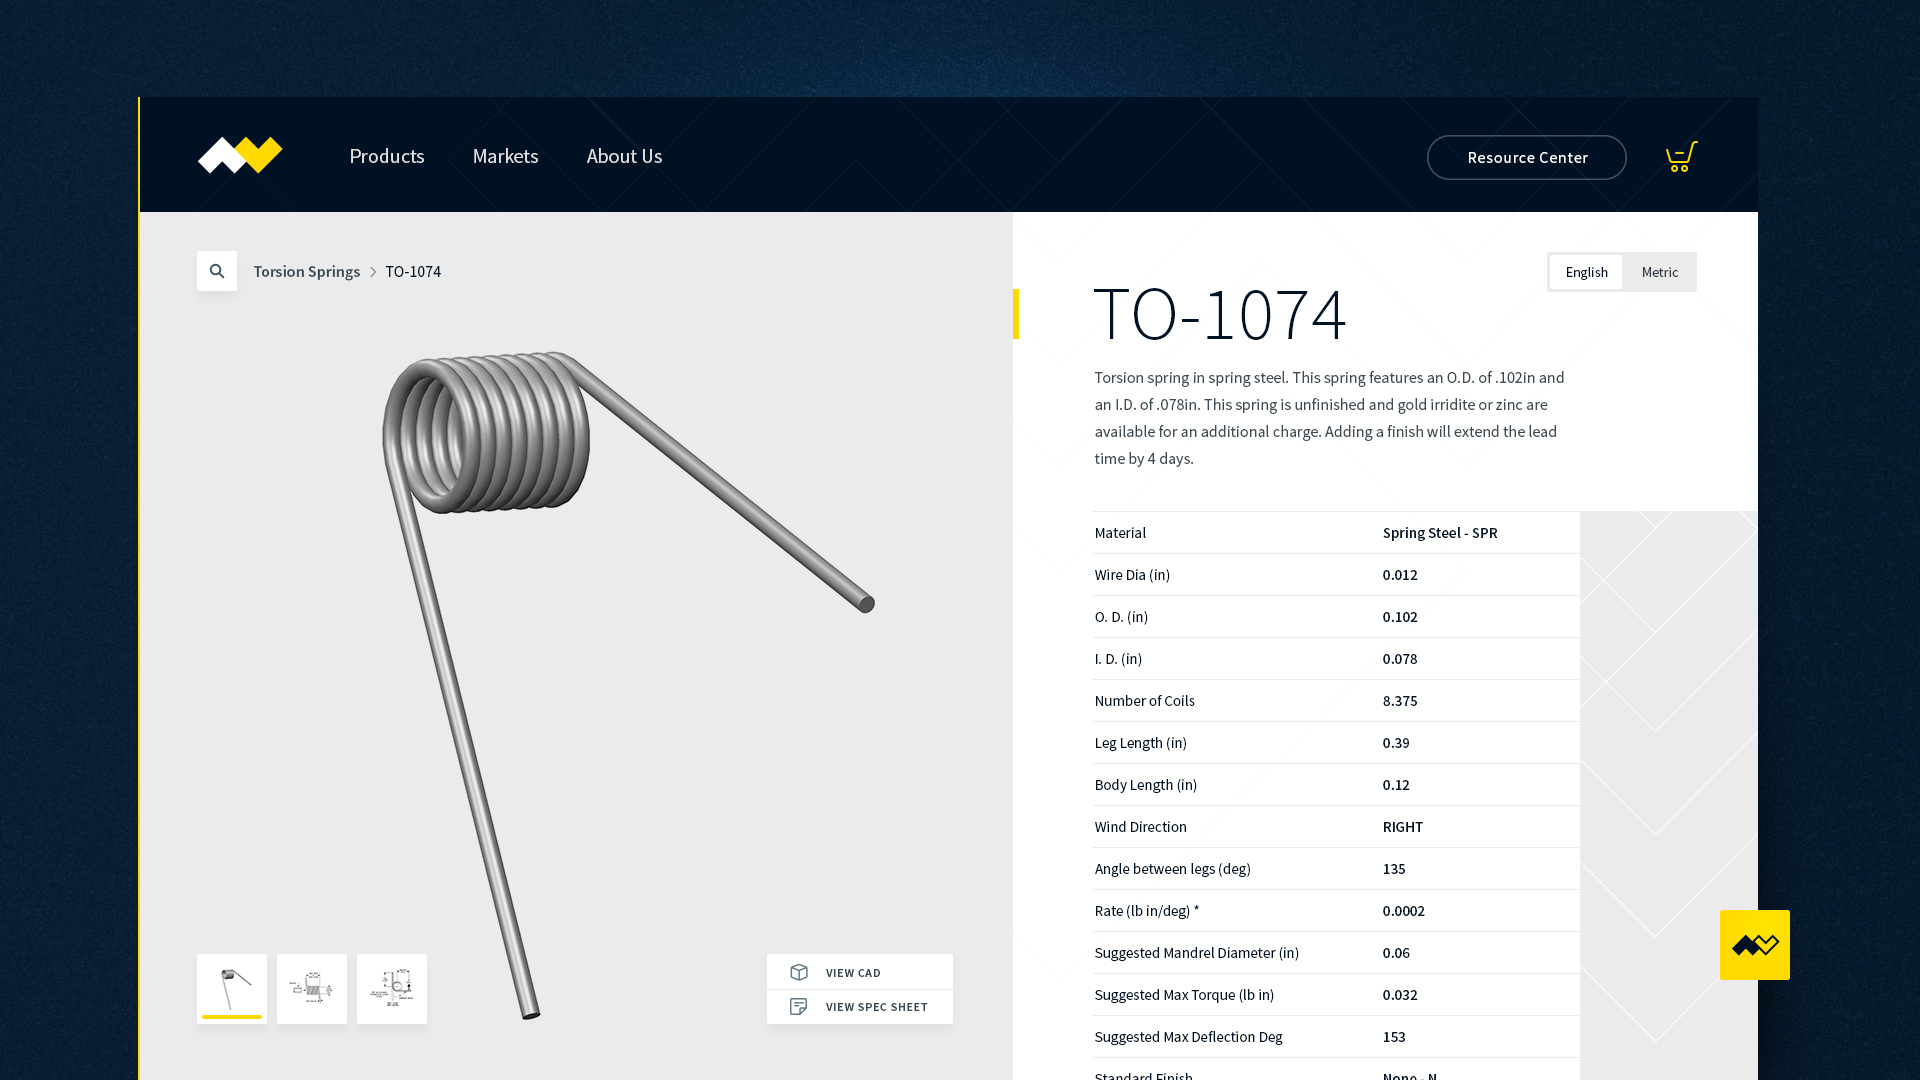Viewport: 1920px width, 1080px height.
Task: Click the search magnifier icon
Action: (x=217, y=271)
